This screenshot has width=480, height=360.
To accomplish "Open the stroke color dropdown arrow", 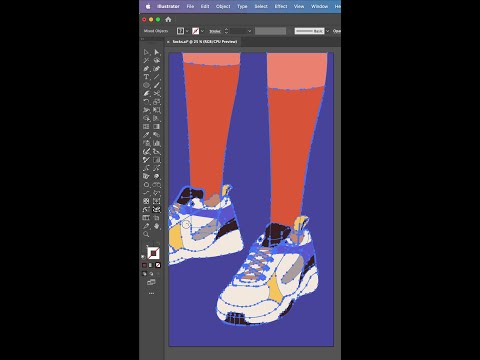I will [202, 31].
